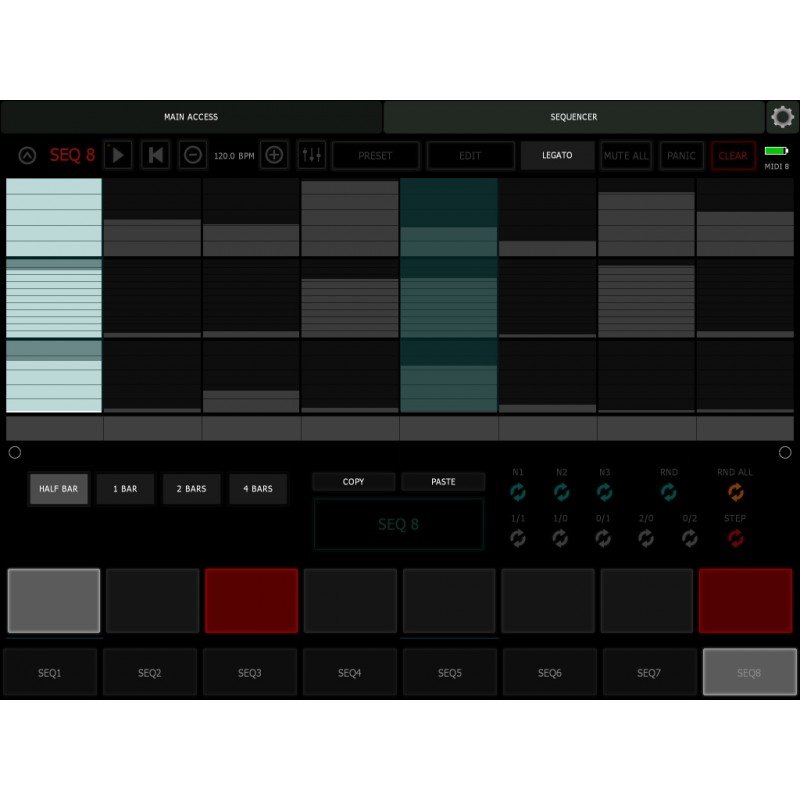Click the teal RND randomize icon
The image size is (800, 800).
click(x=668, y=492)
